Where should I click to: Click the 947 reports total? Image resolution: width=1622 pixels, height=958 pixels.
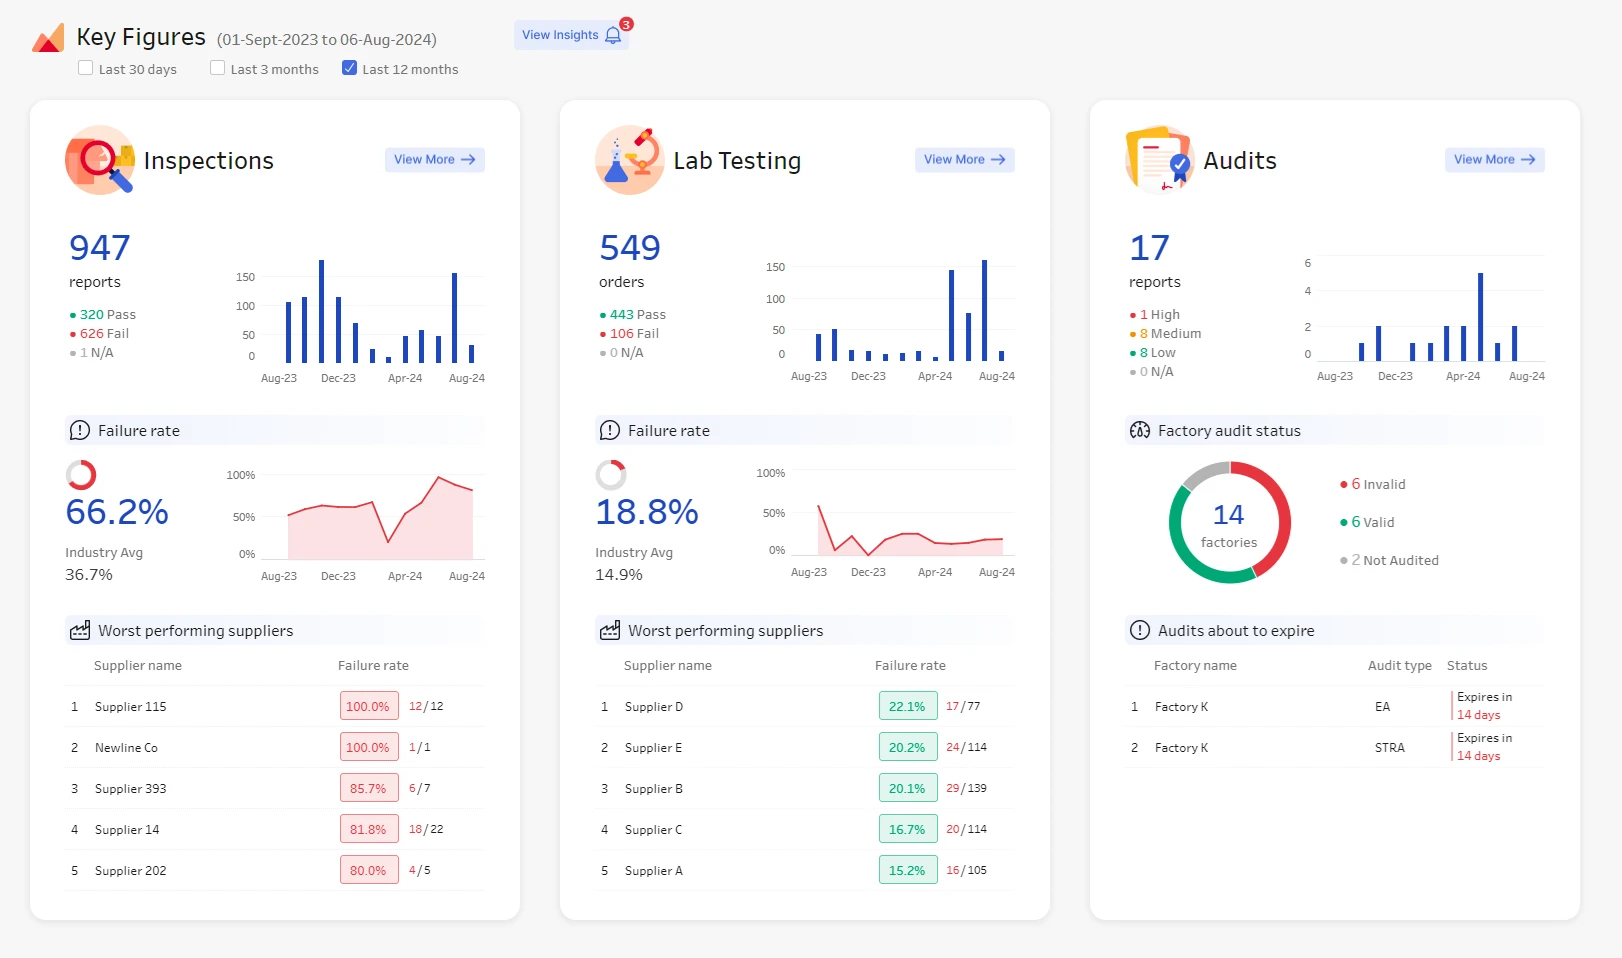coord(100,248)
